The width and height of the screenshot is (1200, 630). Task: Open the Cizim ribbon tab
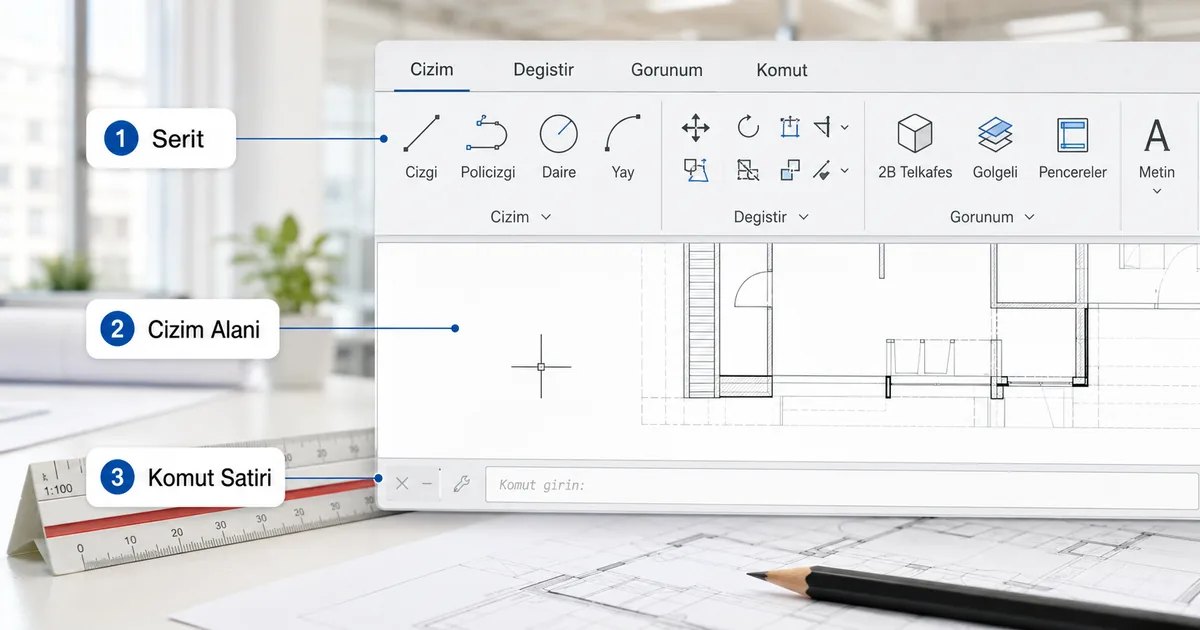coord(432,70)
